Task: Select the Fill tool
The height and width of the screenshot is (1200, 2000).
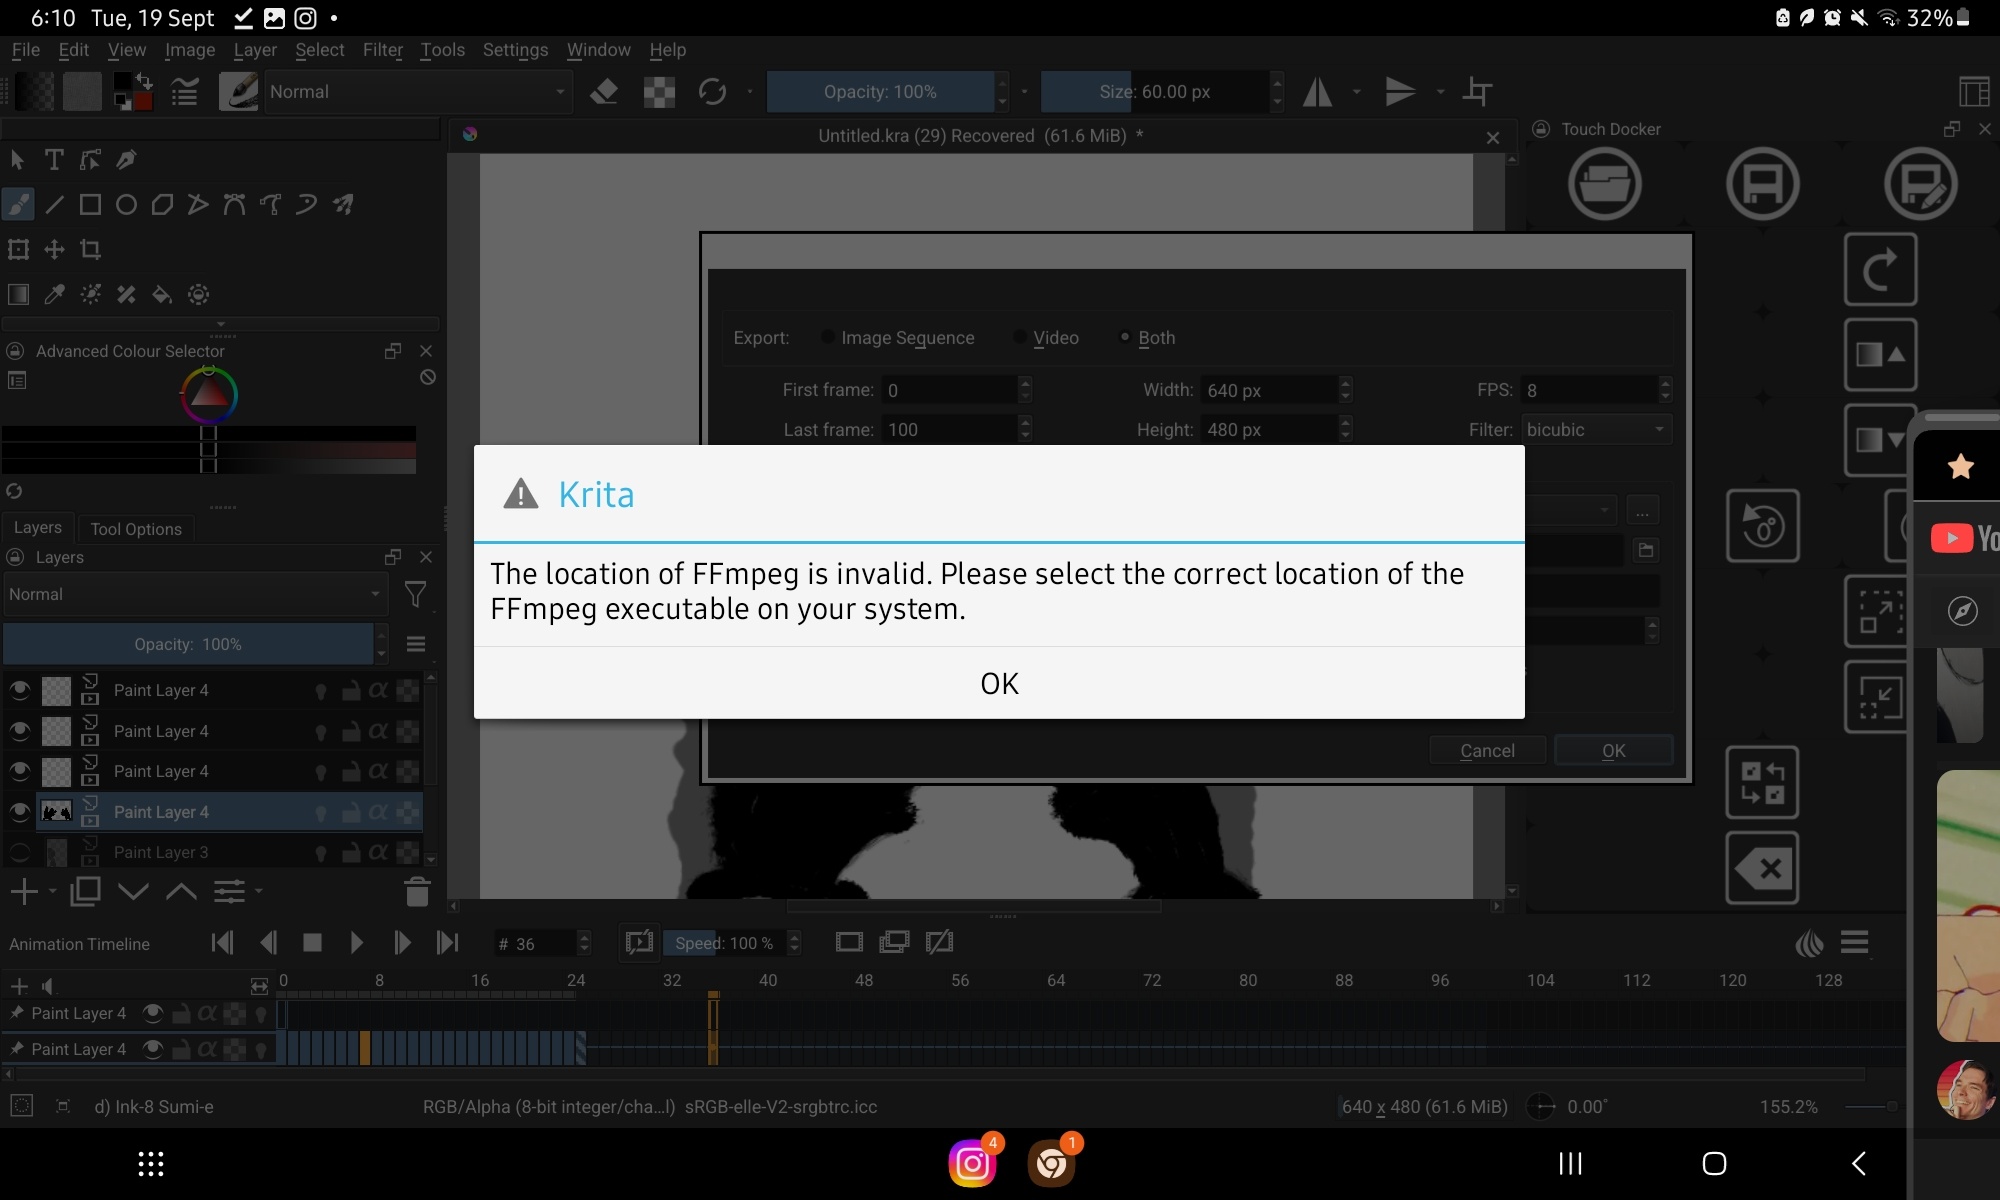Action: (162, 294)
